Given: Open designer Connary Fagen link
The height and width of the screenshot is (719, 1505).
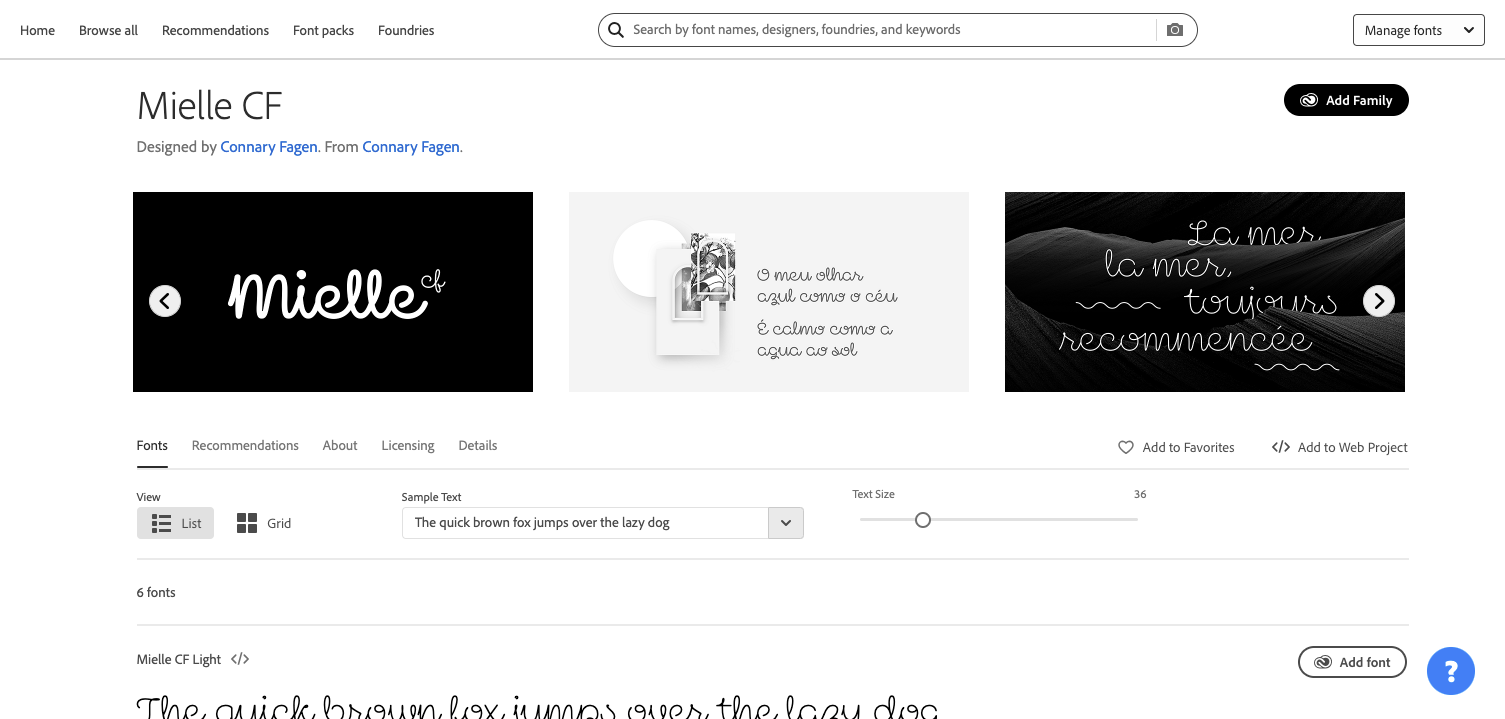Looking at the screenshot, I should [x=269, y=147].
